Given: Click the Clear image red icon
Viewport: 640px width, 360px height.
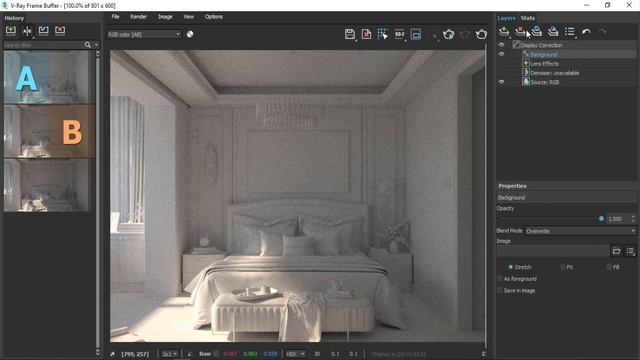Looking at the screenshot, I should click(367, 34).
